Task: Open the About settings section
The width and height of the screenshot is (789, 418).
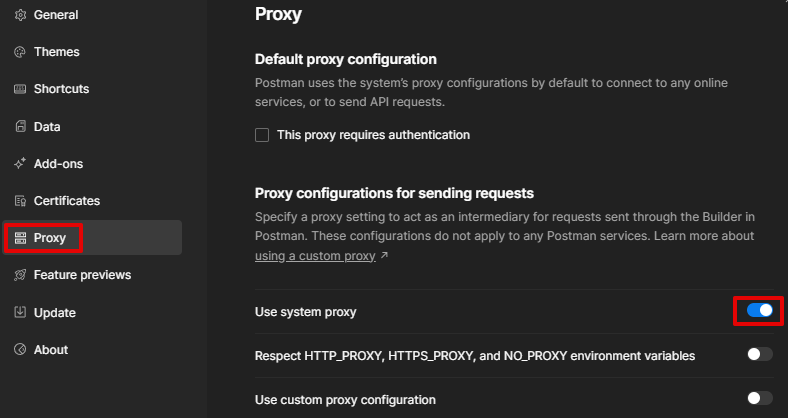Action: coord(51,350)
